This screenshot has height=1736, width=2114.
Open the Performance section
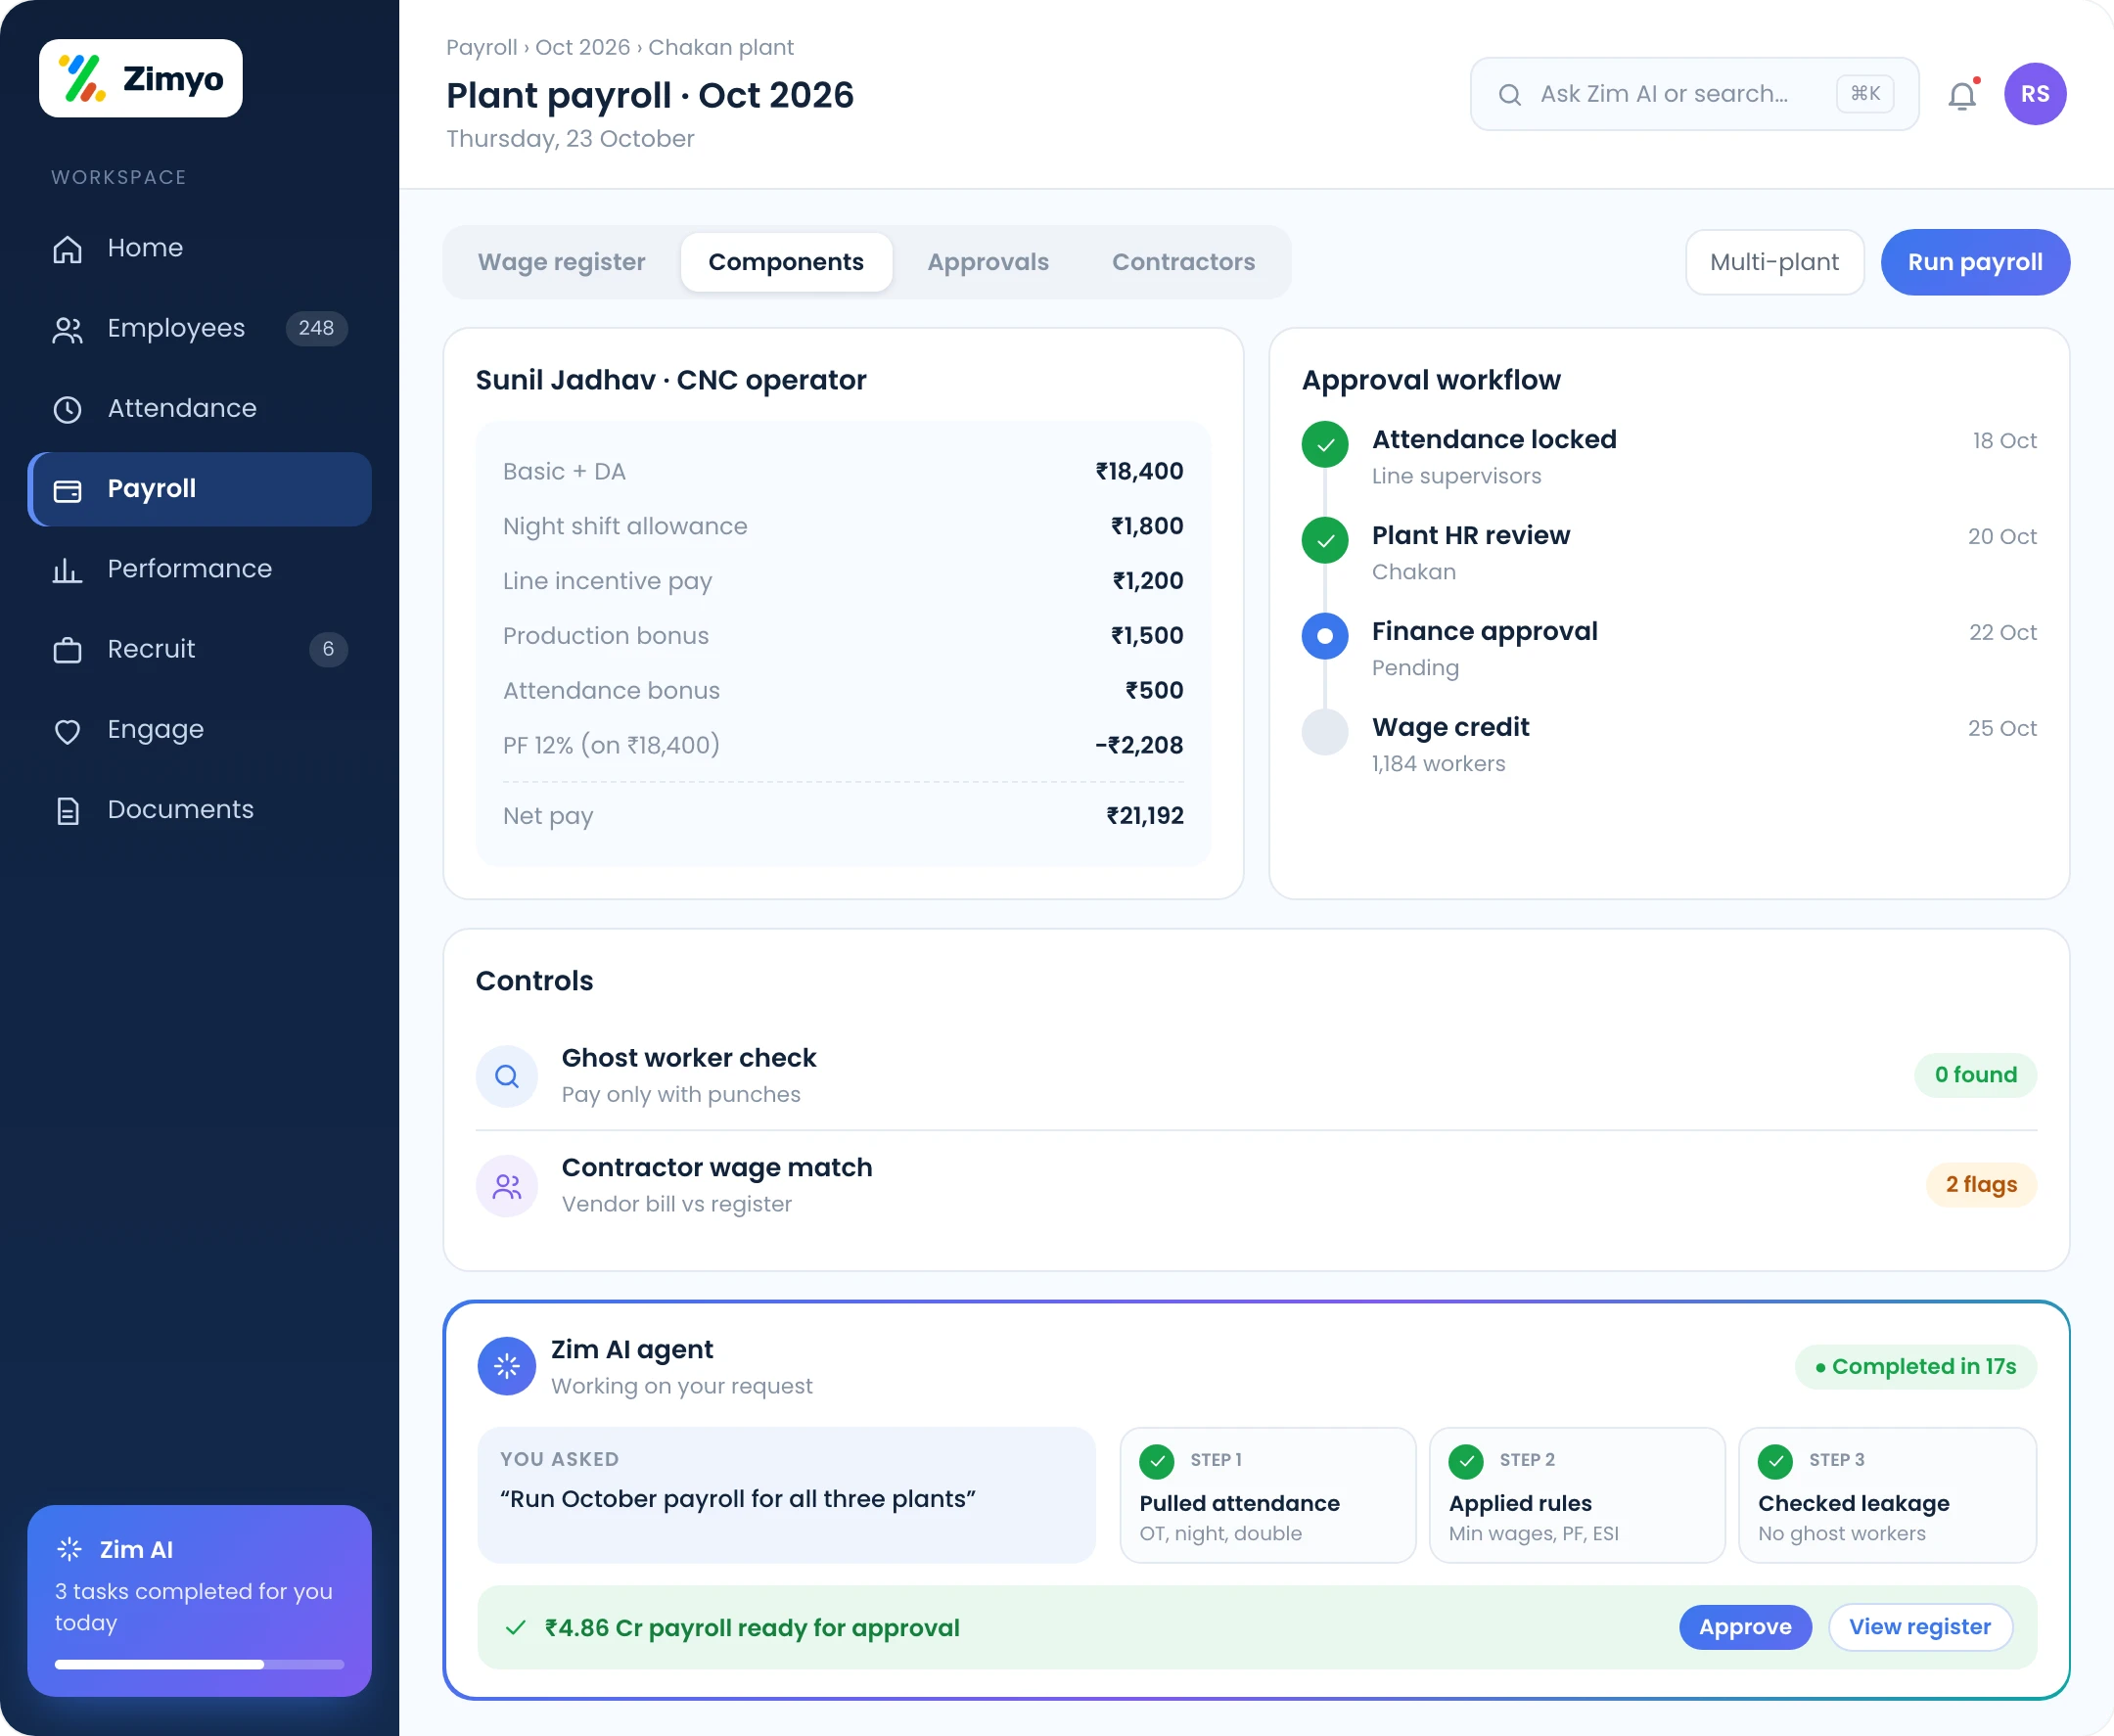[x=200, y=569]
